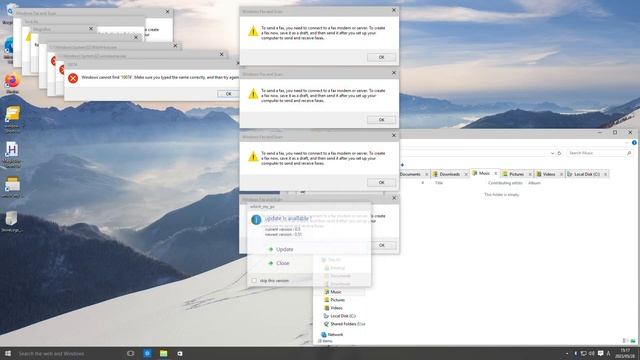
Task: Close the Local Disk (C:) tab with its x
Action: pyautogui.click(x=605, y=174)
